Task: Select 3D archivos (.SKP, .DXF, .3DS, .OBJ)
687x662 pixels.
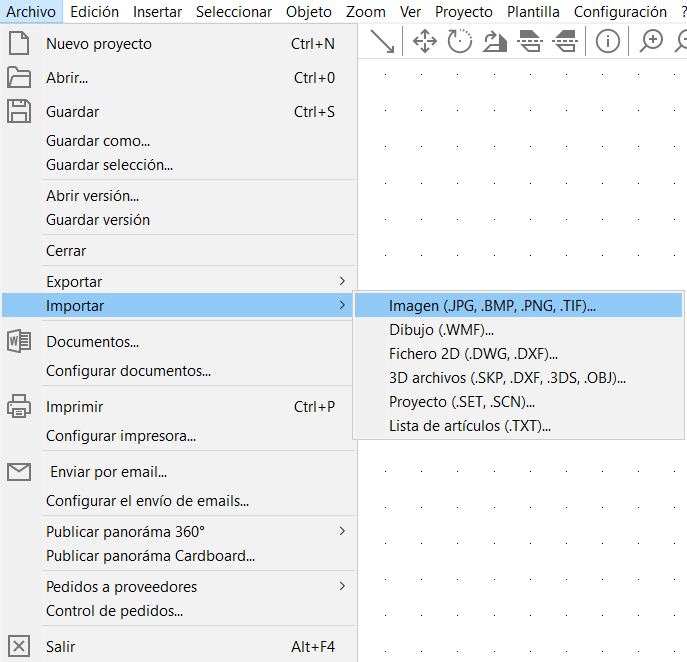Action: (x=507, y=378)
